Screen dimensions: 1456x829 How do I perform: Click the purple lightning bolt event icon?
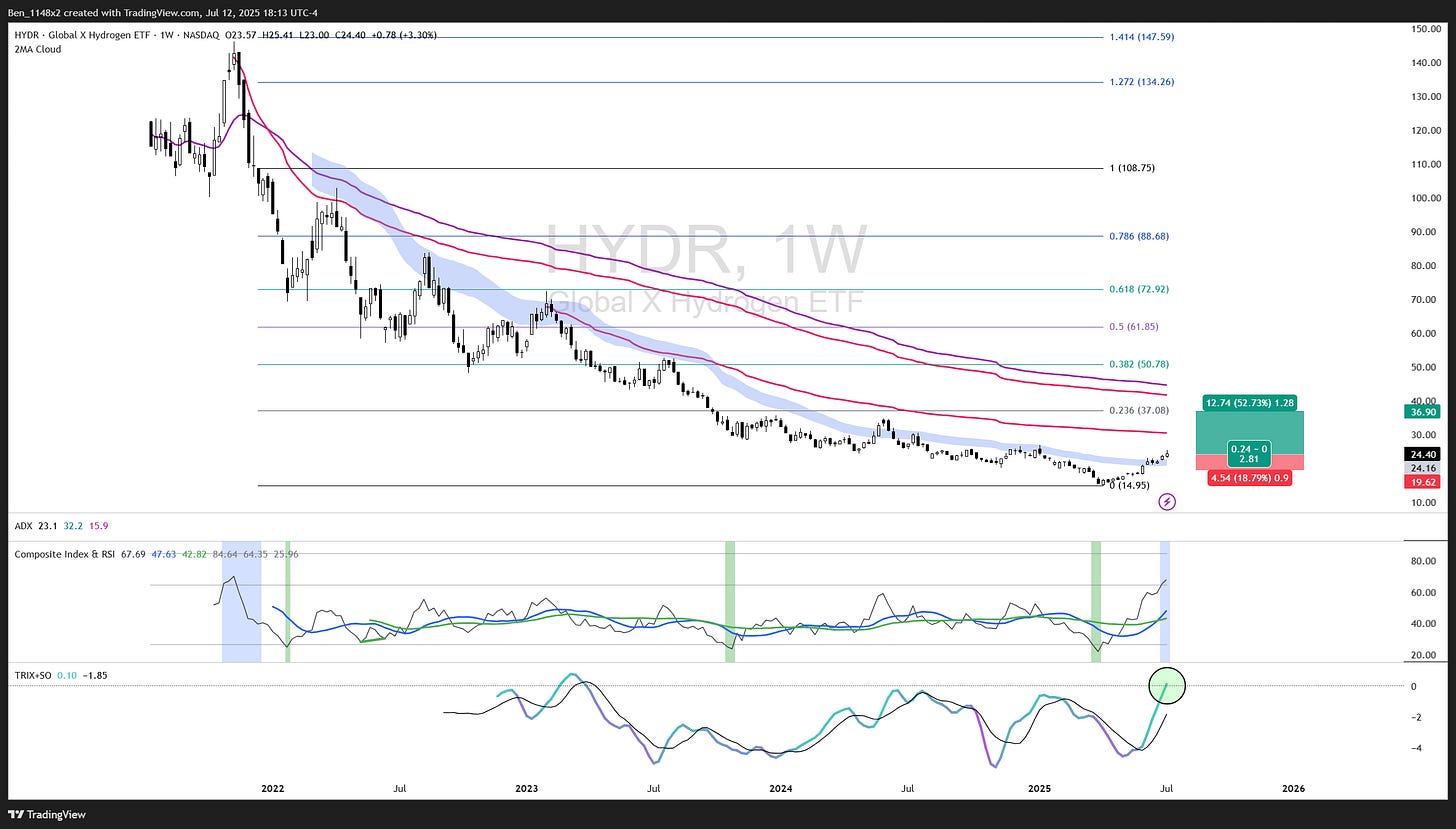coord(1166,502)
